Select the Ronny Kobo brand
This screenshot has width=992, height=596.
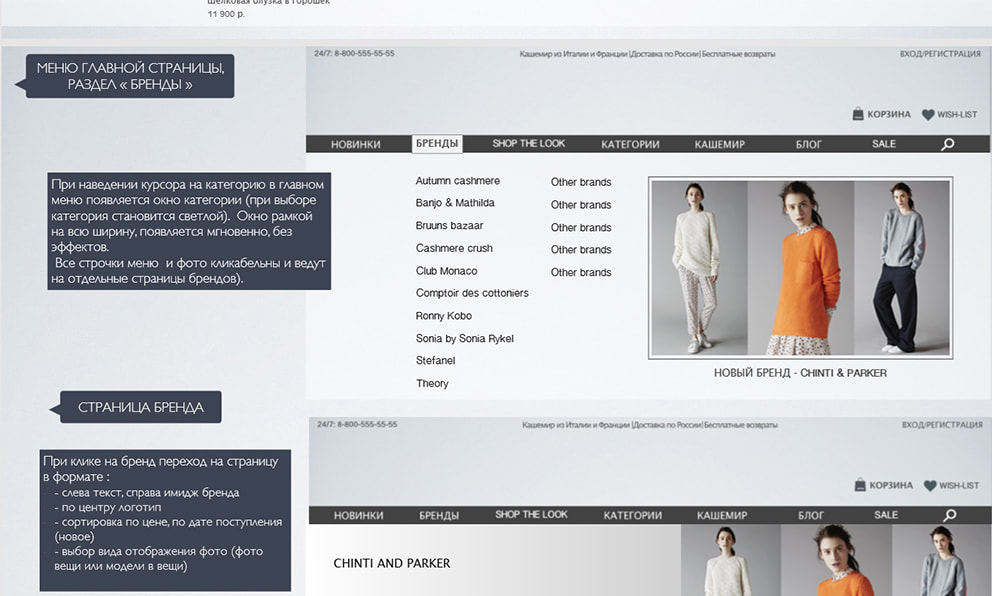[x=443, y=316]
